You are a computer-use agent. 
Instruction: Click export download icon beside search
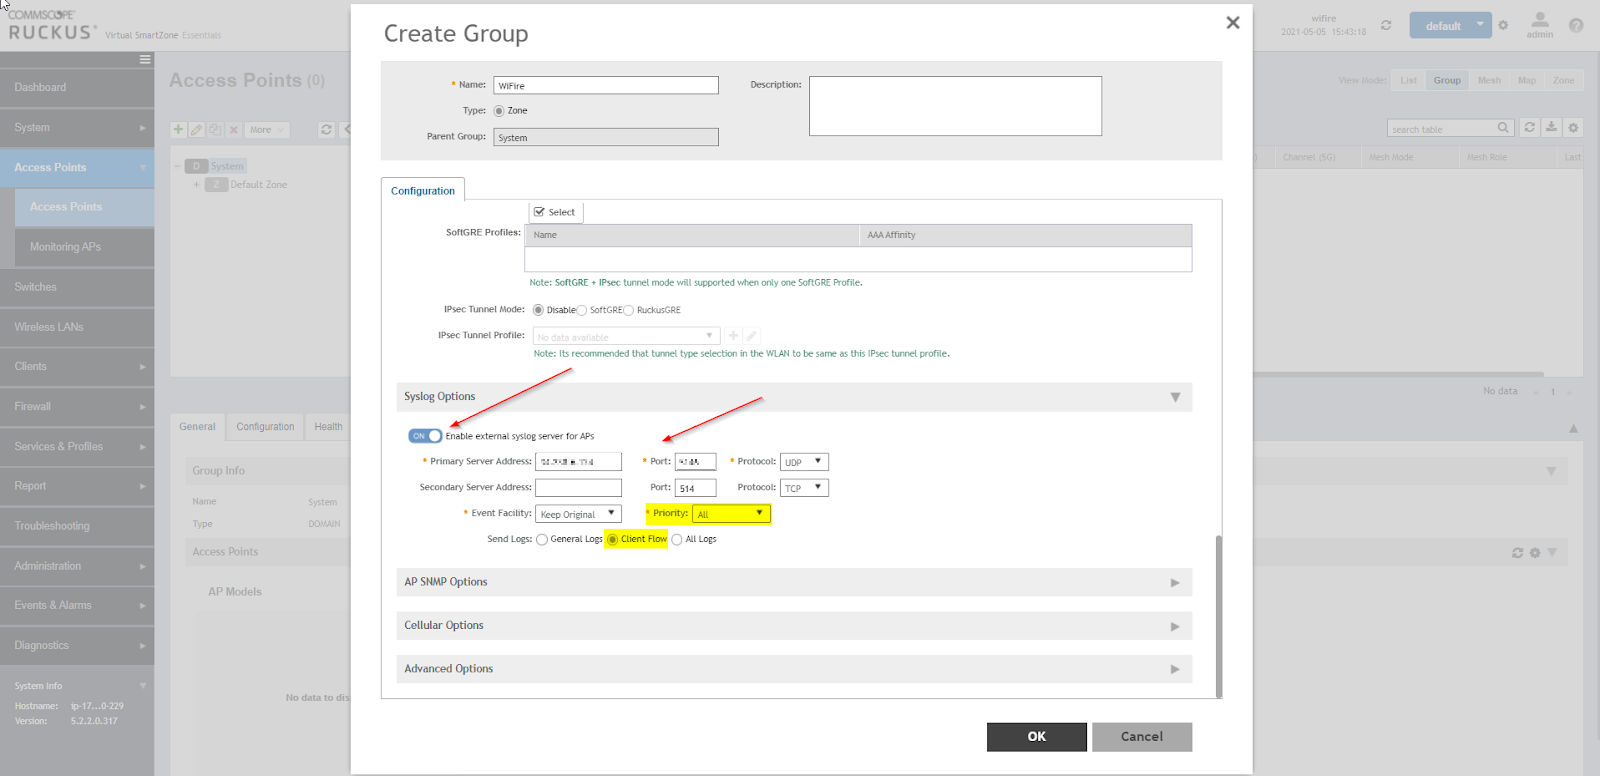pyautogui.click(x=1551, y=127)
